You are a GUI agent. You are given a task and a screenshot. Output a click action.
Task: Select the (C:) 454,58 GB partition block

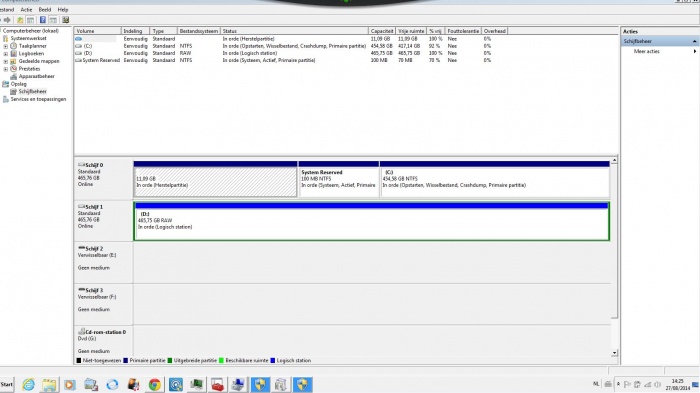tap(495, 179)
